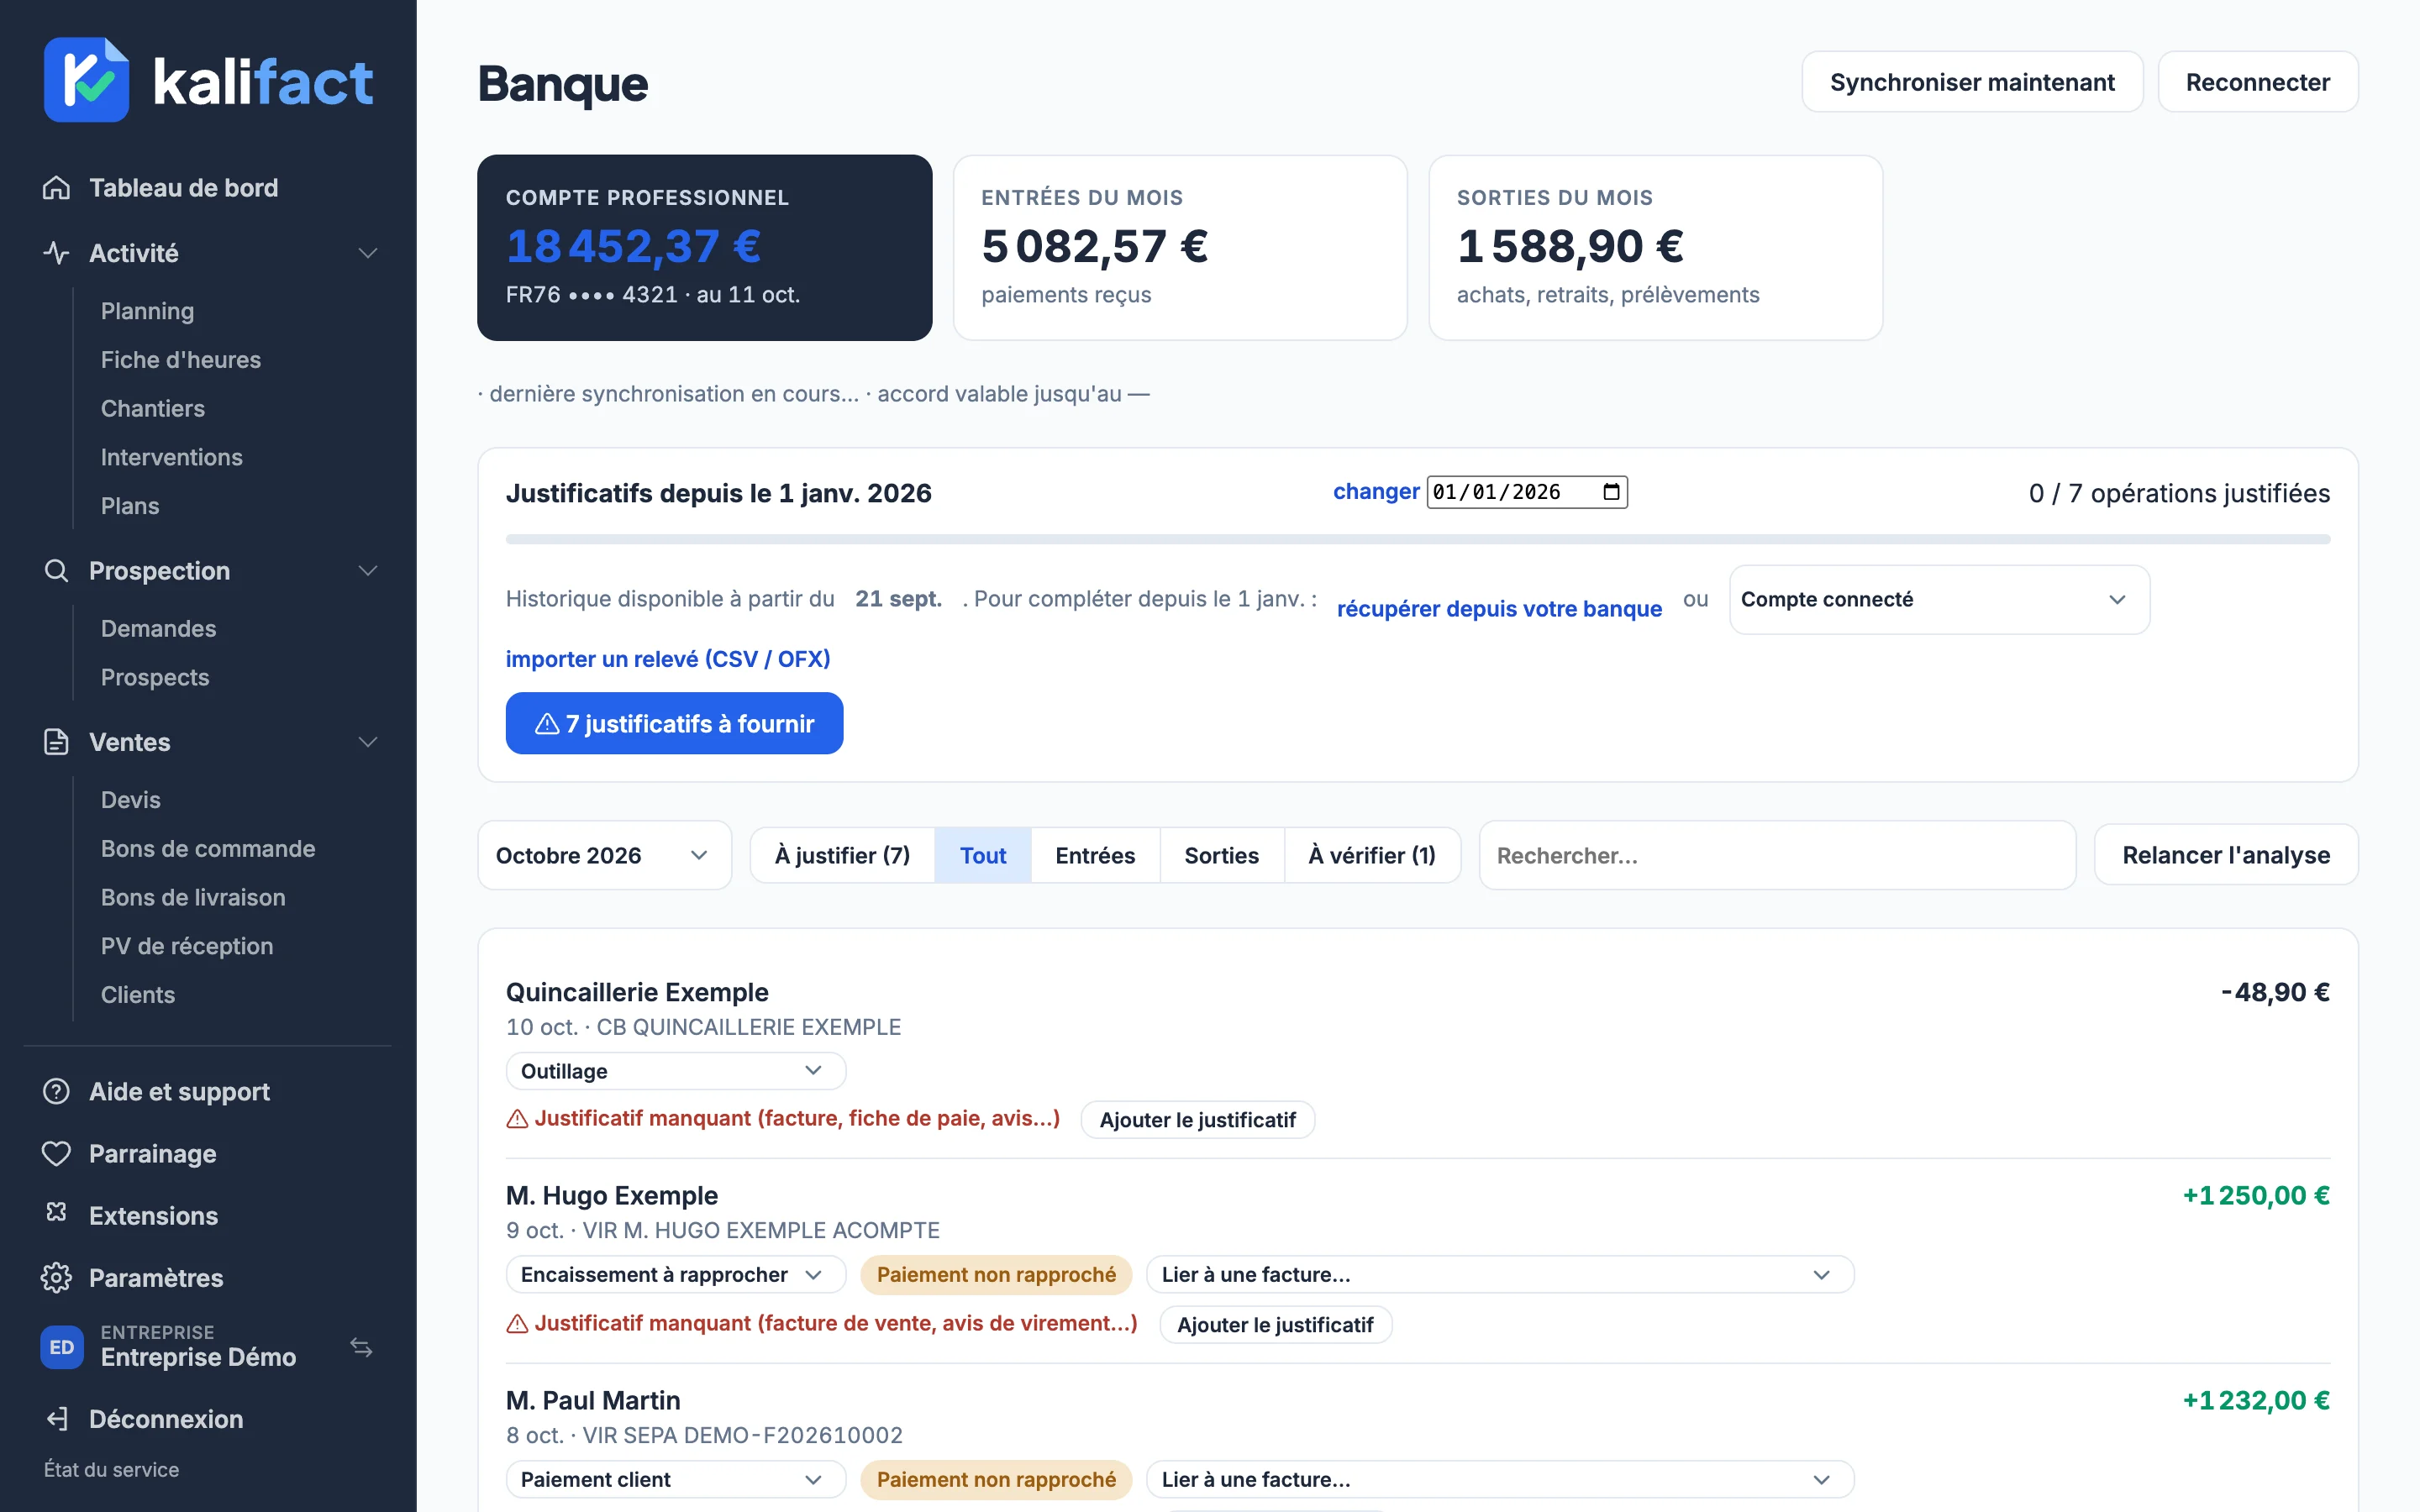Click warning icon beside Hugo Exemple missing justificatif
This screenshot has height=1512, width=2420.
coord(517,1324)
